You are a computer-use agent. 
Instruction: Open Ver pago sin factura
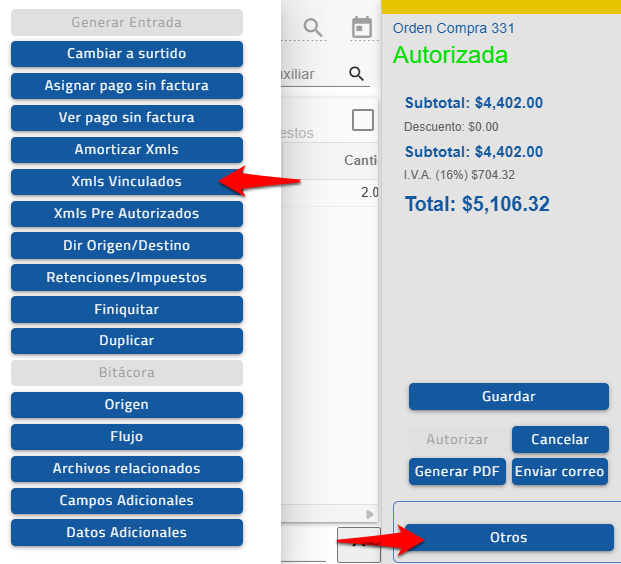point(127,118)
